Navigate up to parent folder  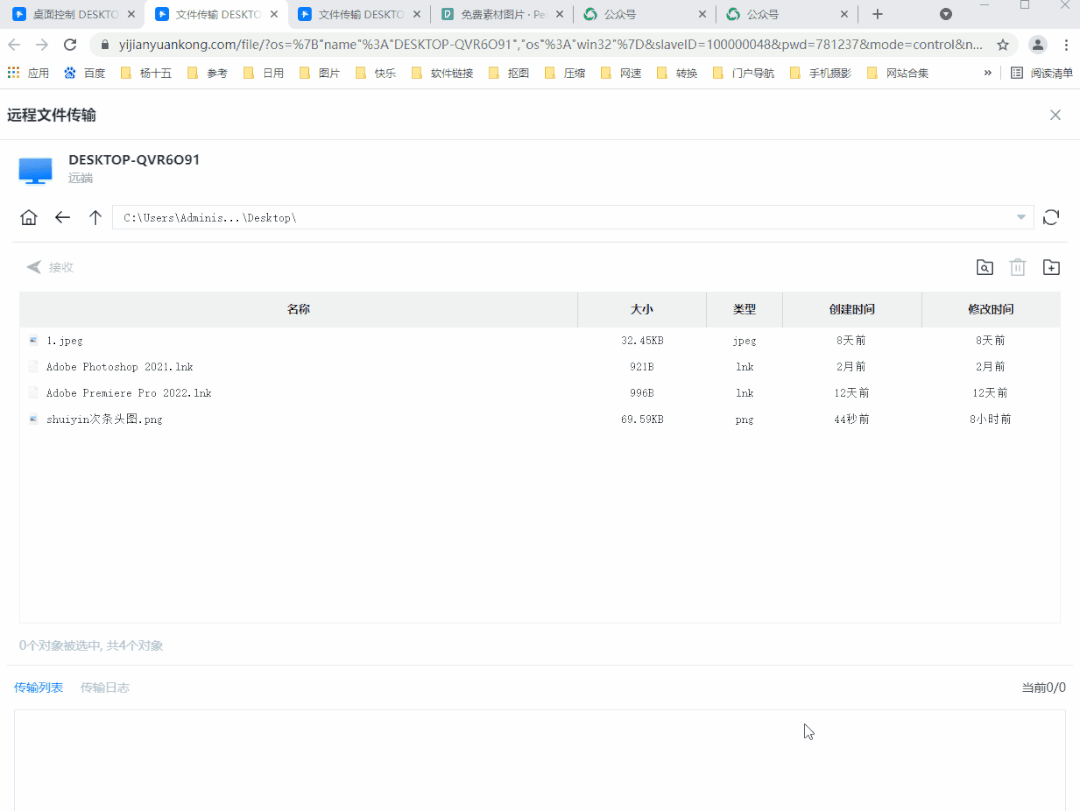click(95, 218)
